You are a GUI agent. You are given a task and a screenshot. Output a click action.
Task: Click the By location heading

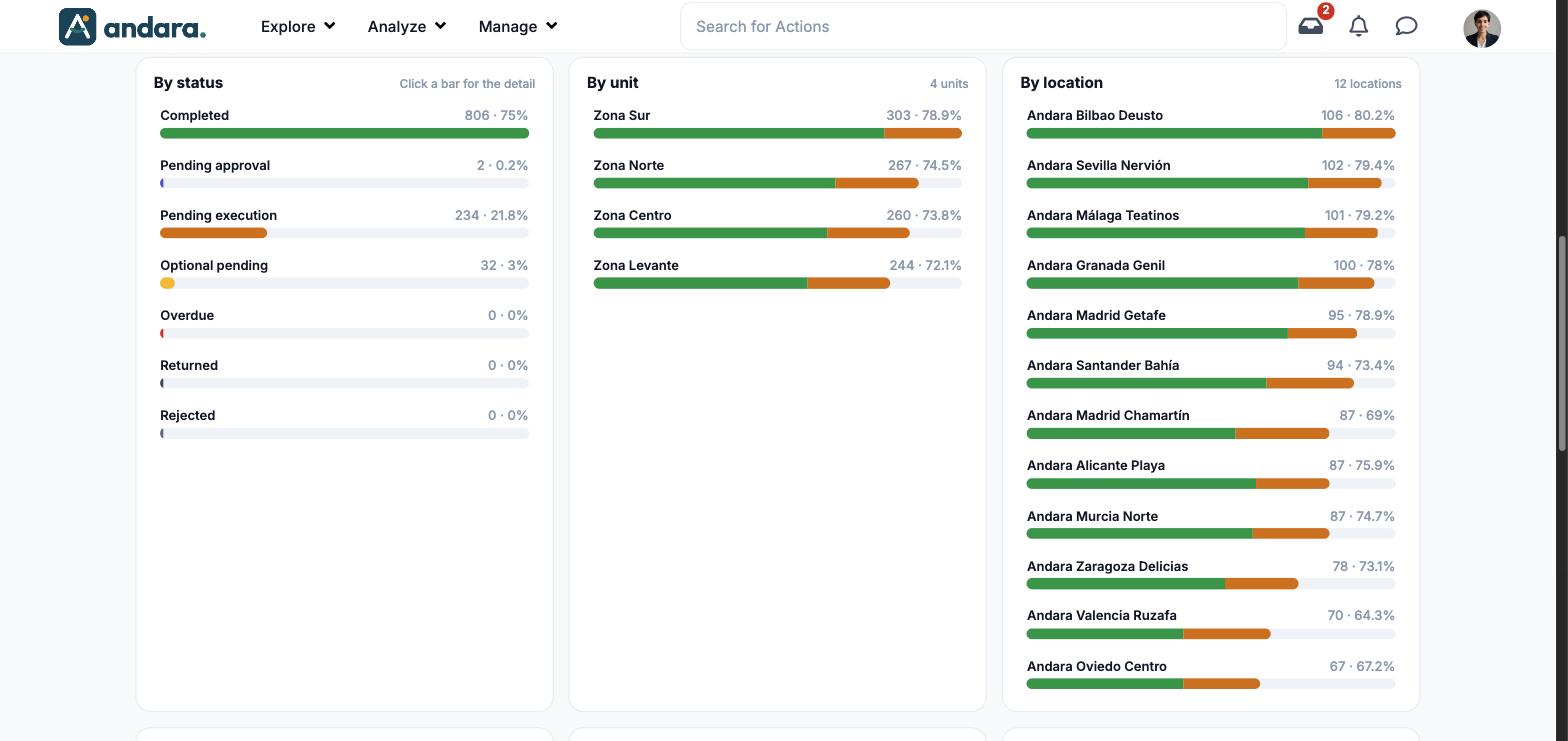(x=1062, y=83)
